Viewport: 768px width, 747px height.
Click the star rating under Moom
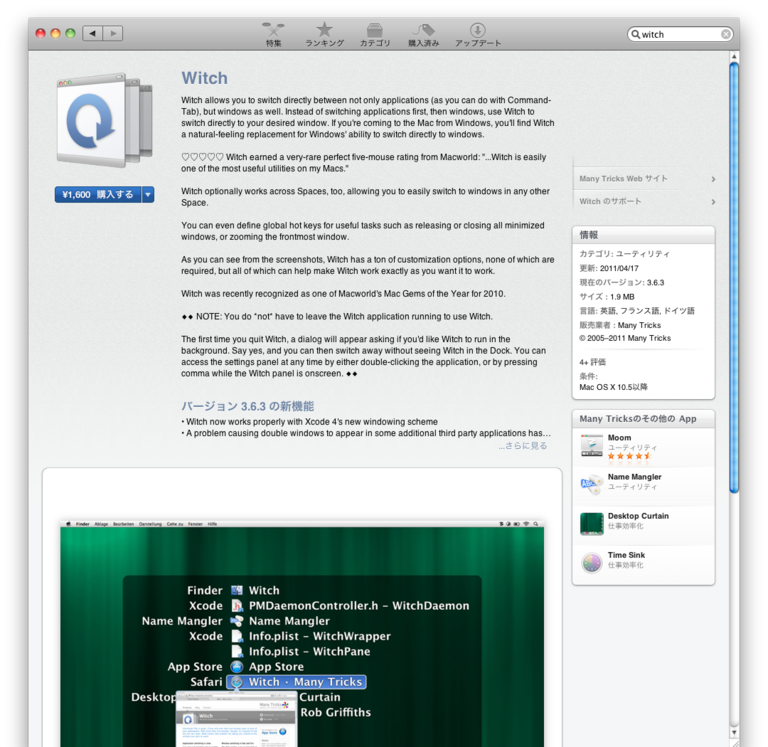pyautogui.click(x=629, y=456)
